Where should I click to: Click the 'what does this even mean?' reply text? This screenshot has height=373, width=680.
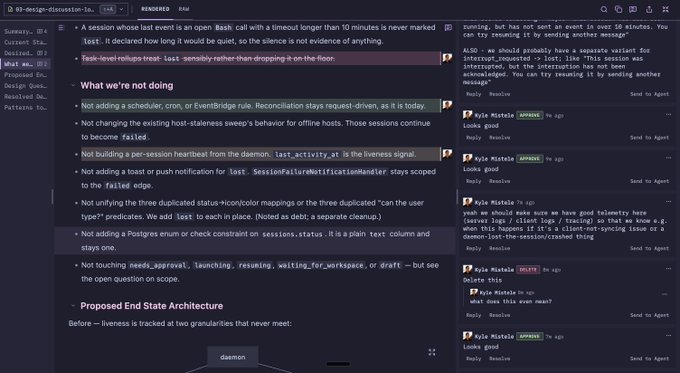511,301
